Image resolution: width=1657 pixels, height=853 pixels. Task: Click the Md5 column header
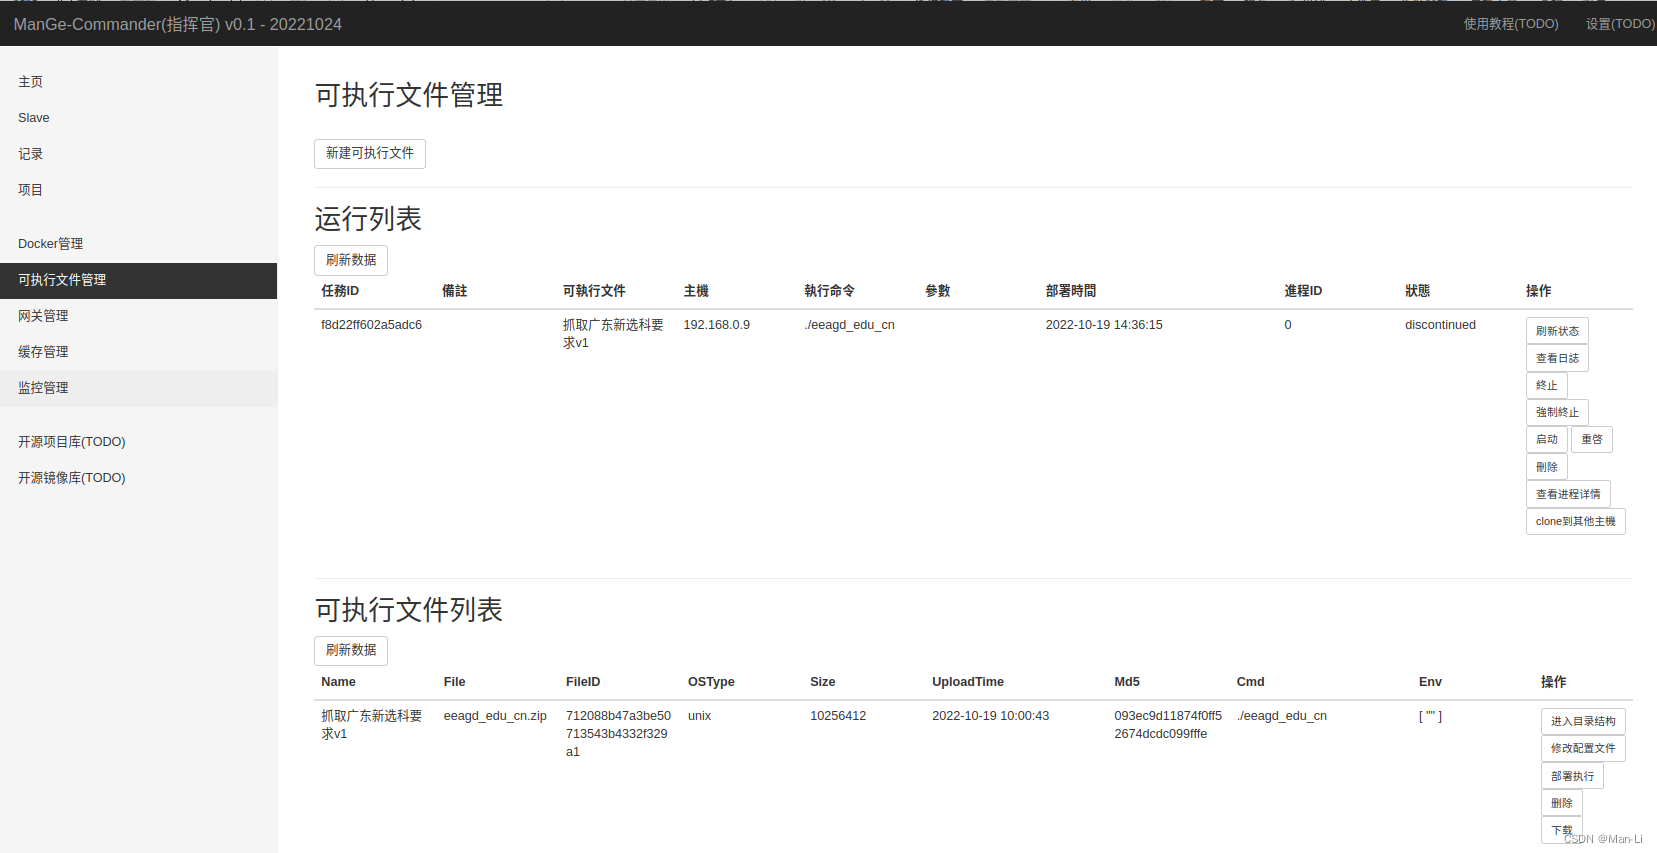coord(1127,682)
